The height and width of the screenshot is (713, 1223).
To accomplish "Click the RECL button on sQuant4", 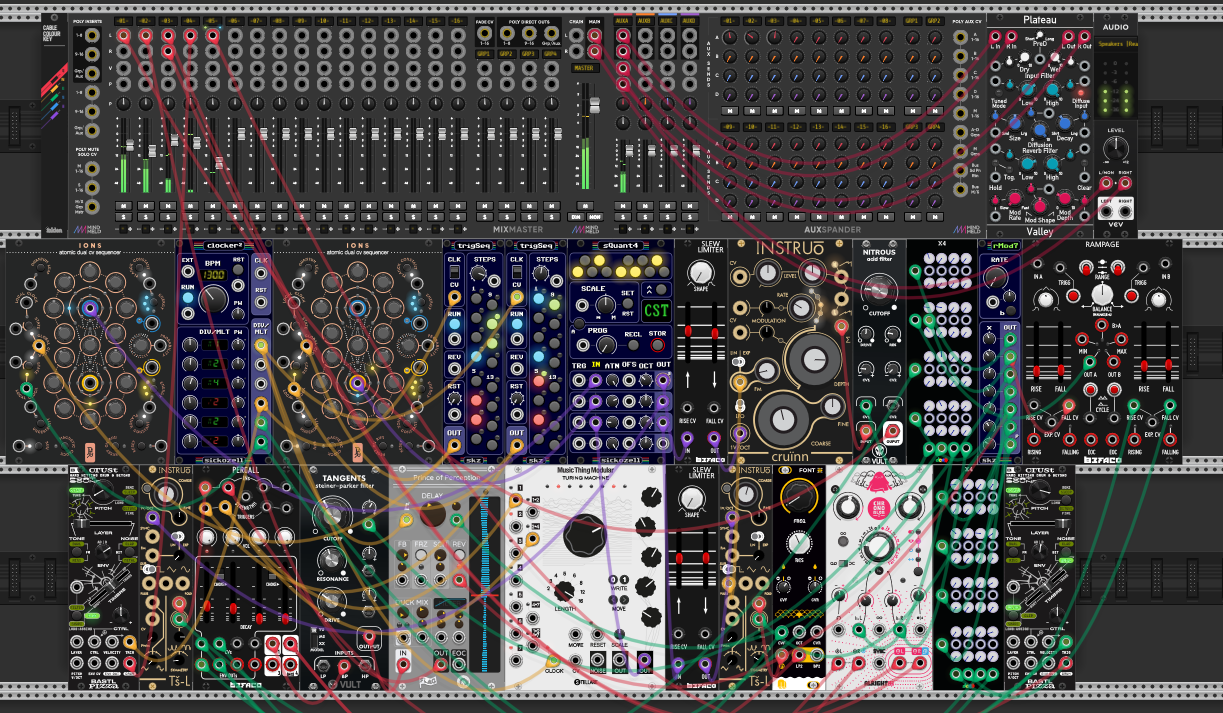I will pos(632,346).
